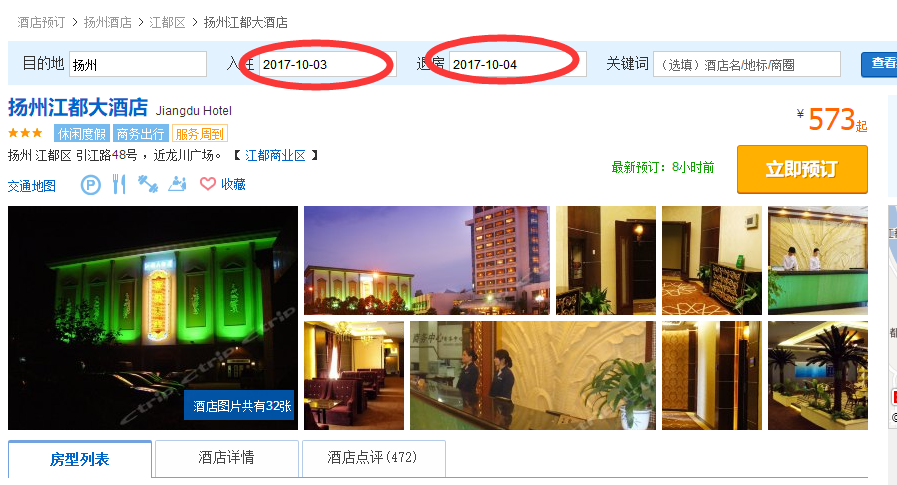
Task: Open the check-out date field 2017-10-04
Action: 518,64
